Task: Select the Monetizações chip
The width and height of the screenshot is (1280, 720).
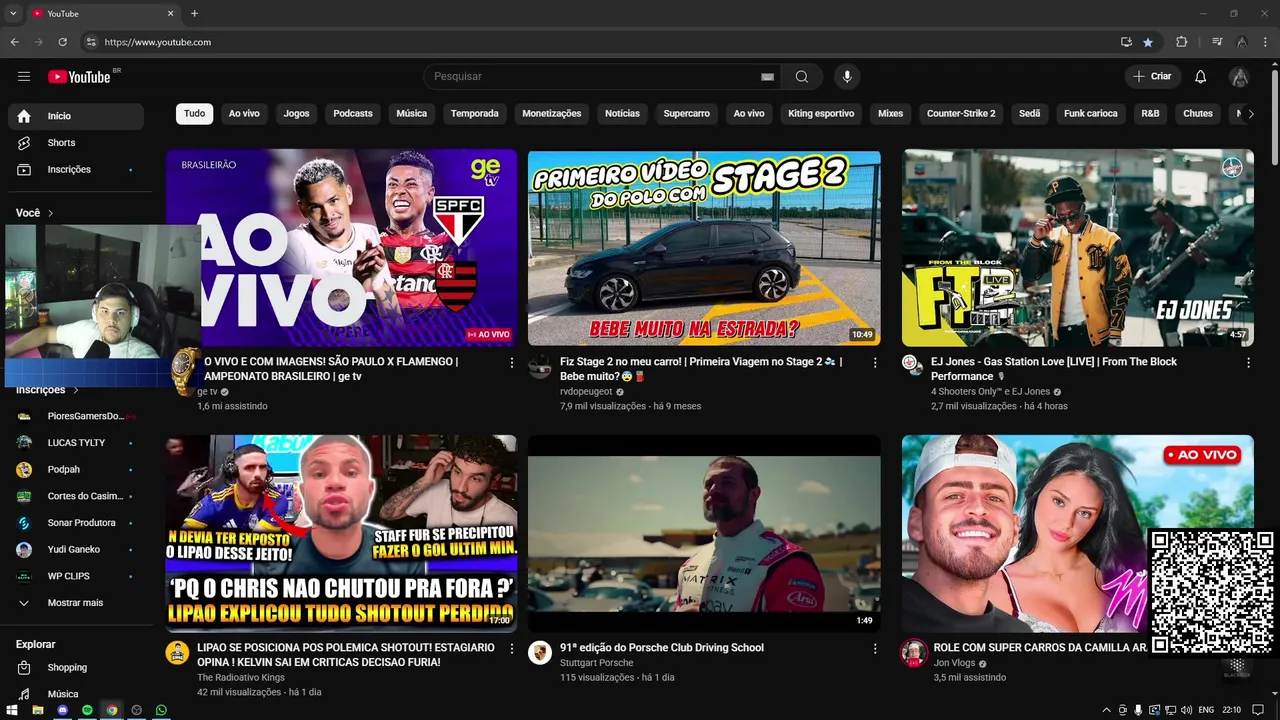Action: coord(552,114)
